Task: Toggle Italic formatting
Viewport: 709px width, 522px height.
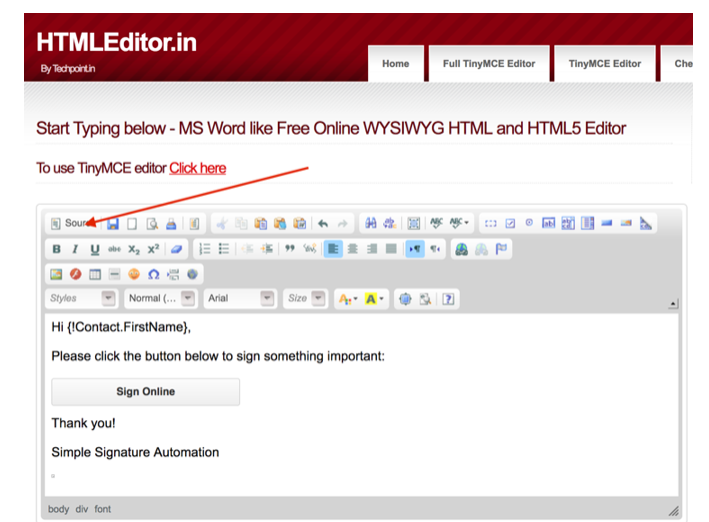Action: (75, 249)
